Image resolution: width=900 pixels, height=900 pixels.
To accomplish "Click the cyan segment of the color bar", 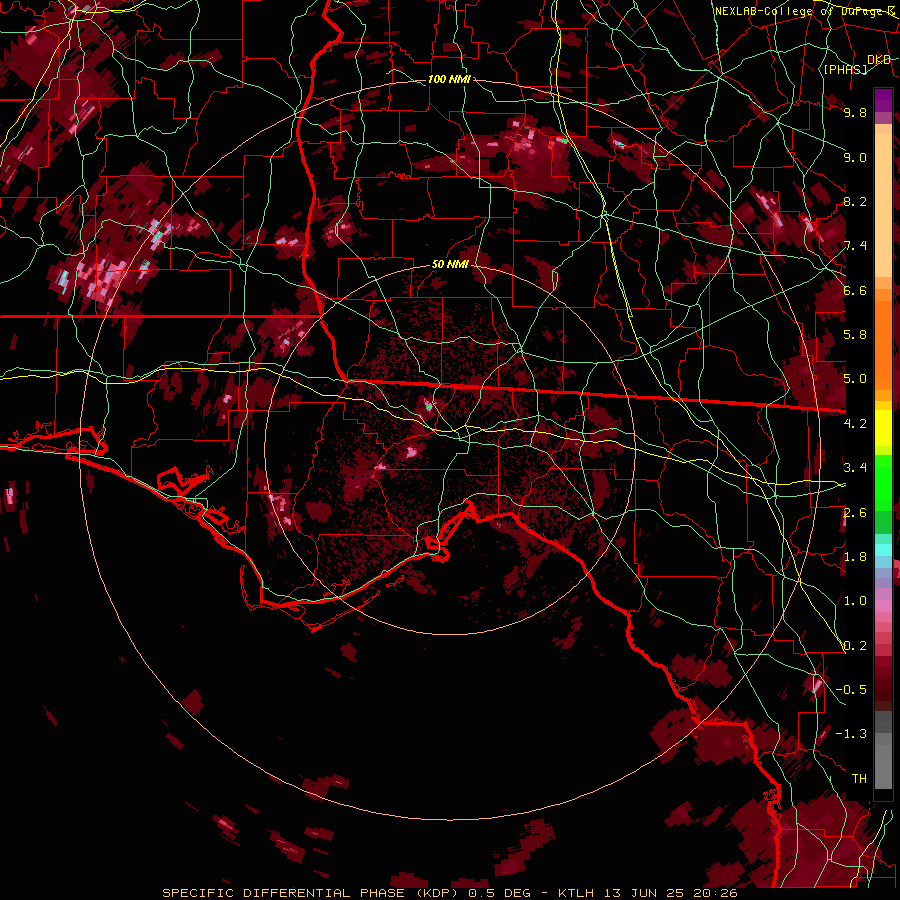I will (x=883, y=550).
